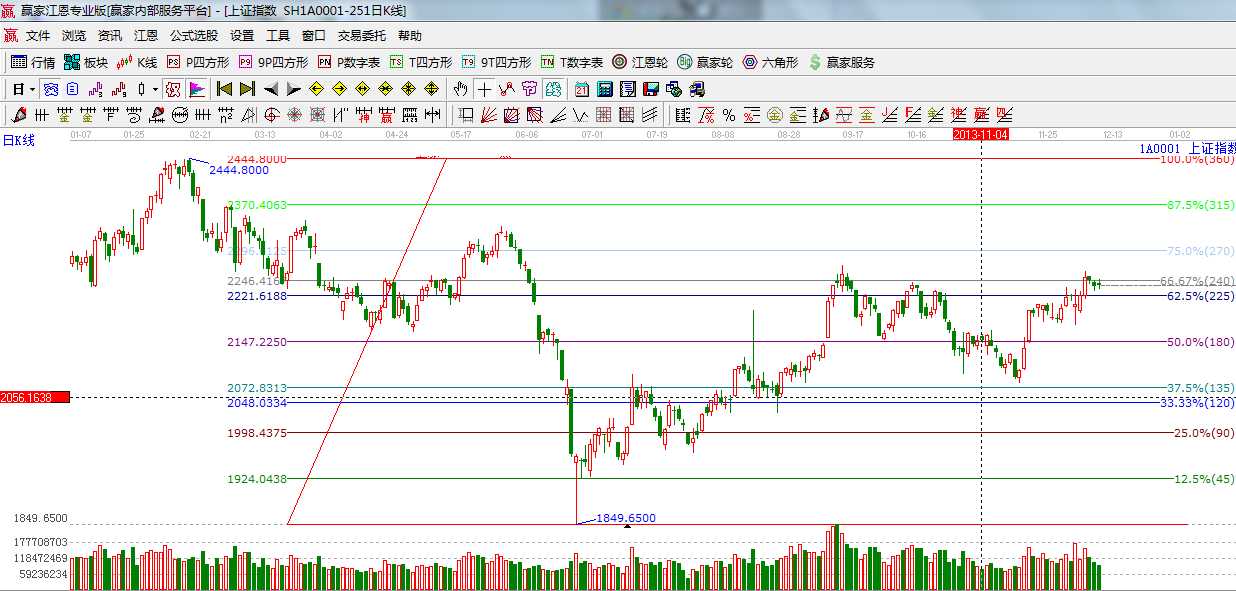This screenshot has width=1236, height=591.
Task: Click the calendar date icon
Action: pyautogui.click(x=581, y=89)
